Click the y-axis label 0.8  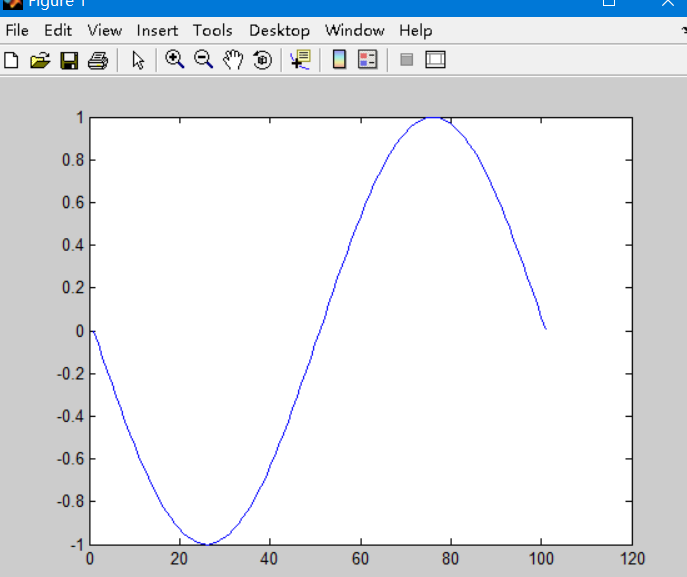[x=73, y=160]
